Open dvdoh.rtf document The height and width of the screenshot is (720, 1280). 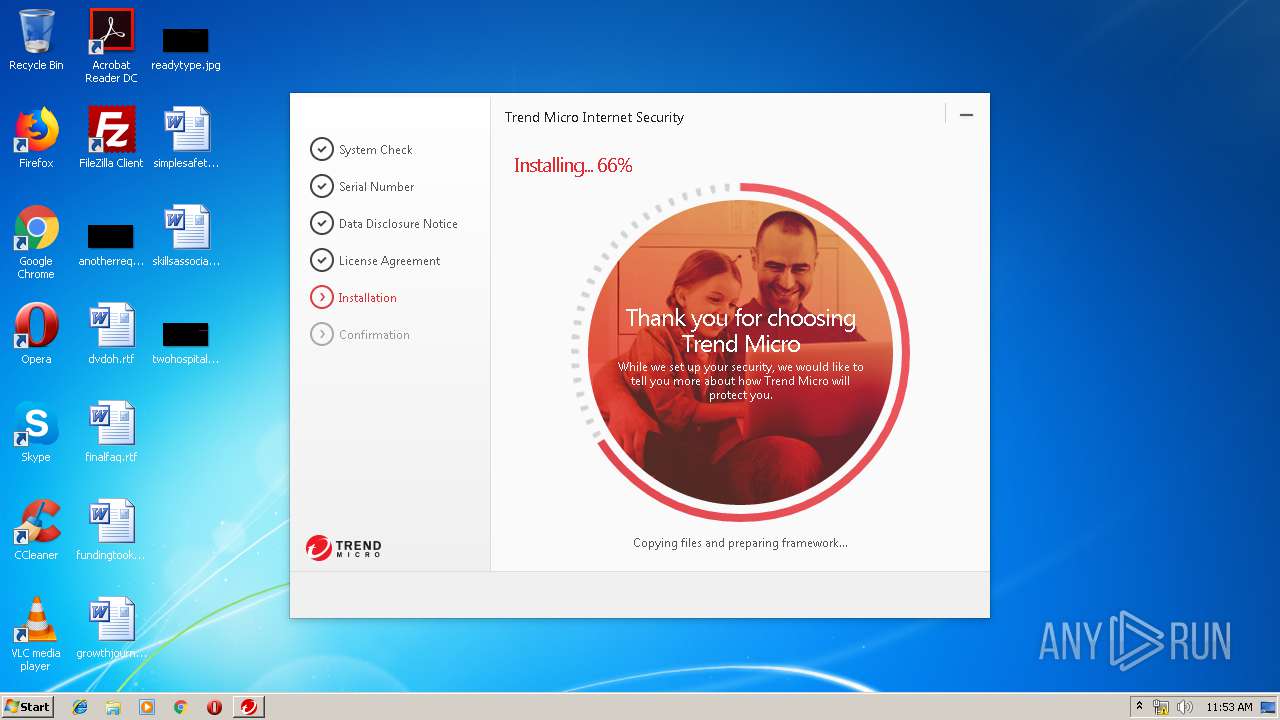pos(111,335)
